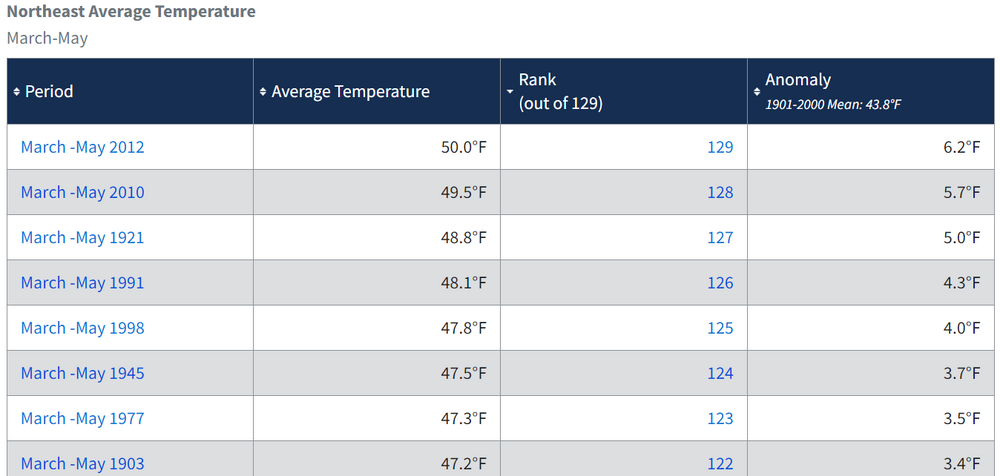The image size is (1000, 476).
Task: Select rank 127 link
Action: (x=720, y=238)
